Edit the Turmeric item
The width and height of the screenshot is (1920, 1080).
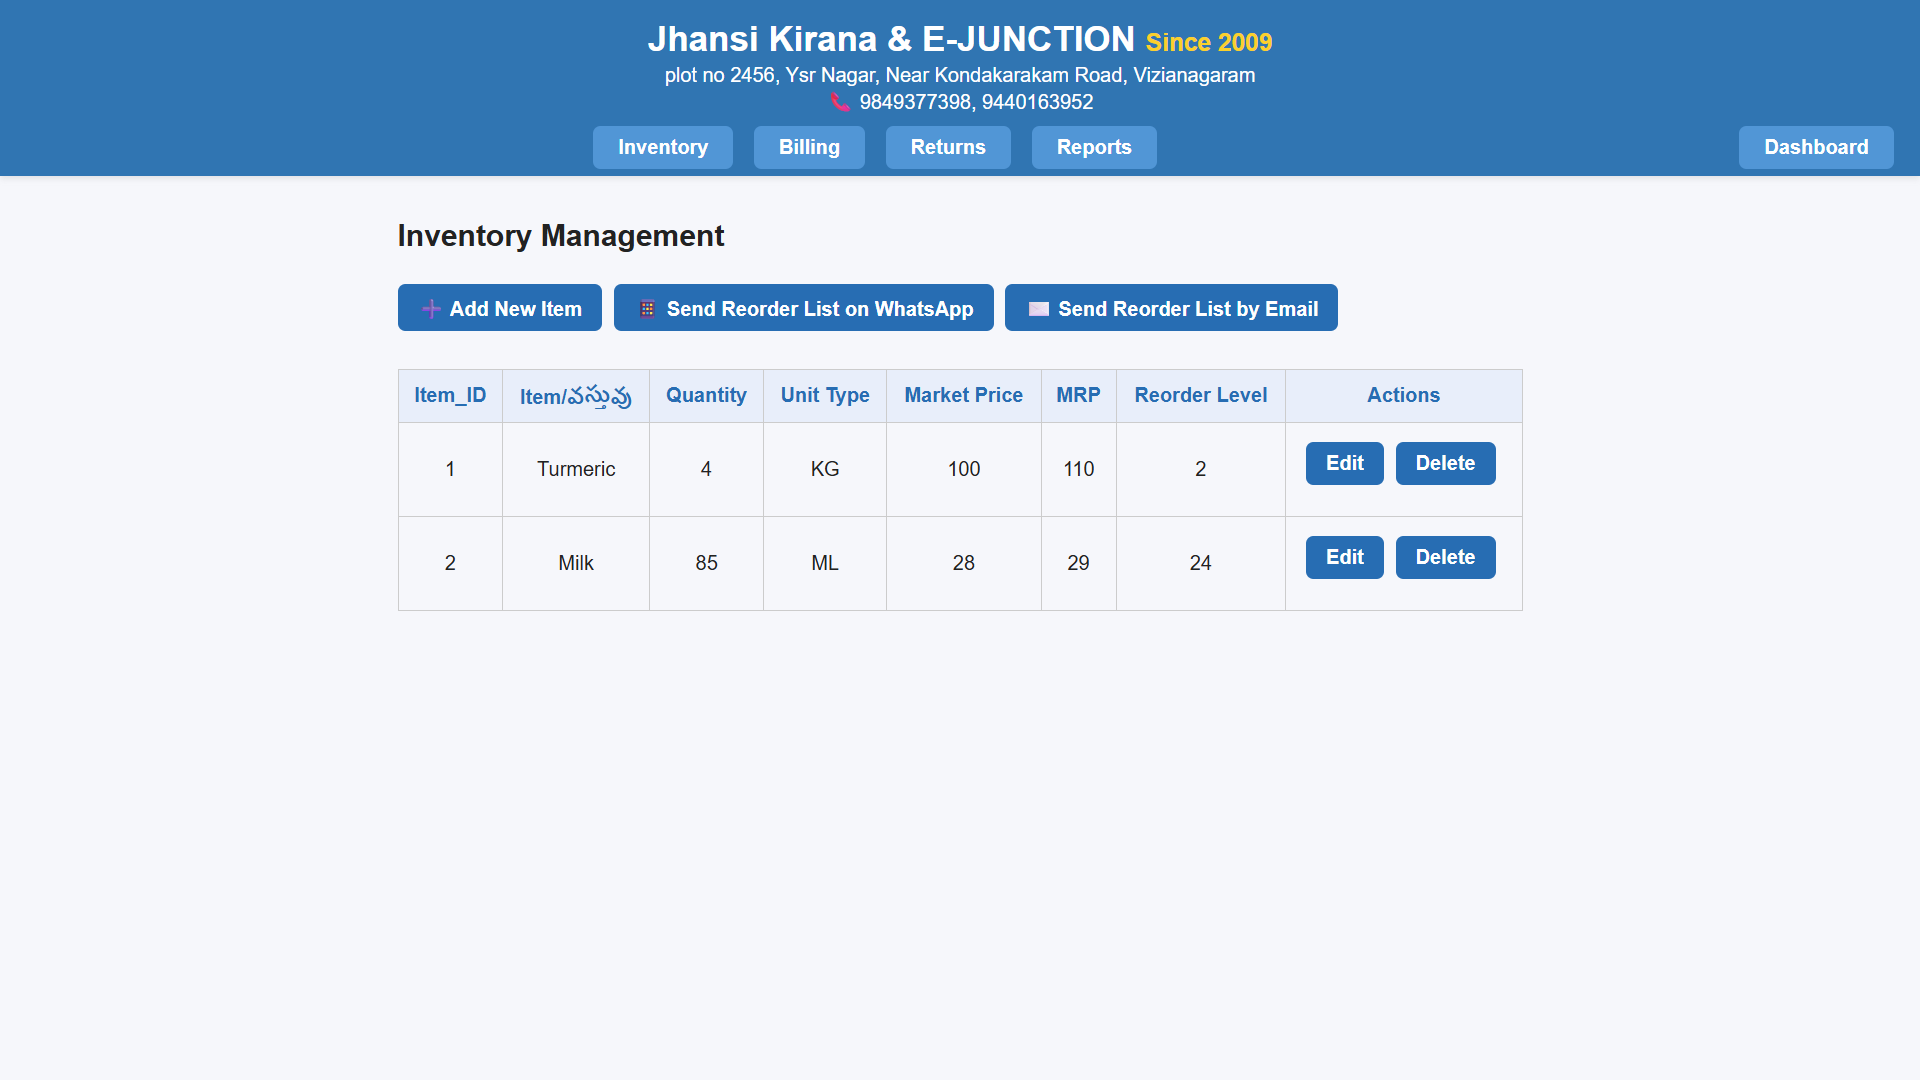1344,463
